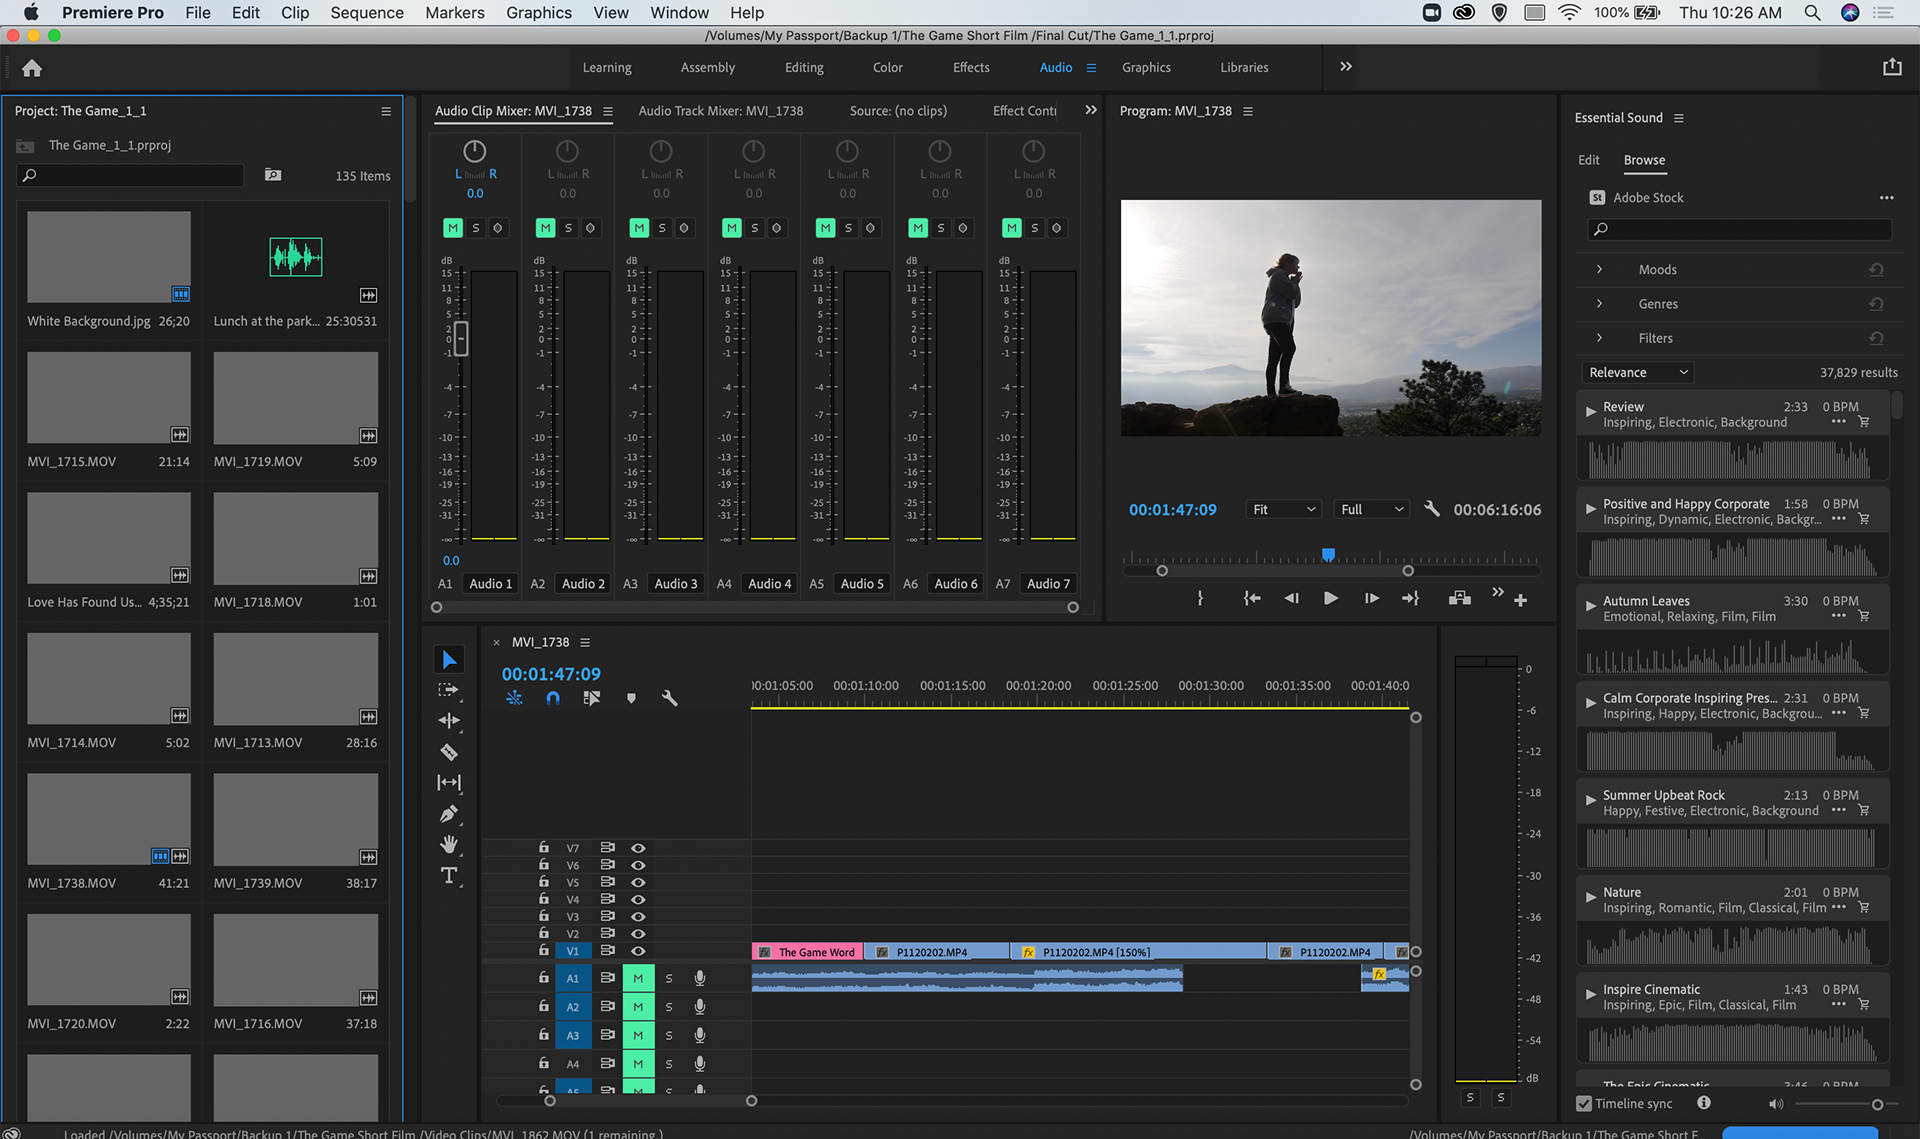Click the export share icon top right
Image resolution: width=1920 pixels, height=1139 pixels.
[x=1892, y=67]
